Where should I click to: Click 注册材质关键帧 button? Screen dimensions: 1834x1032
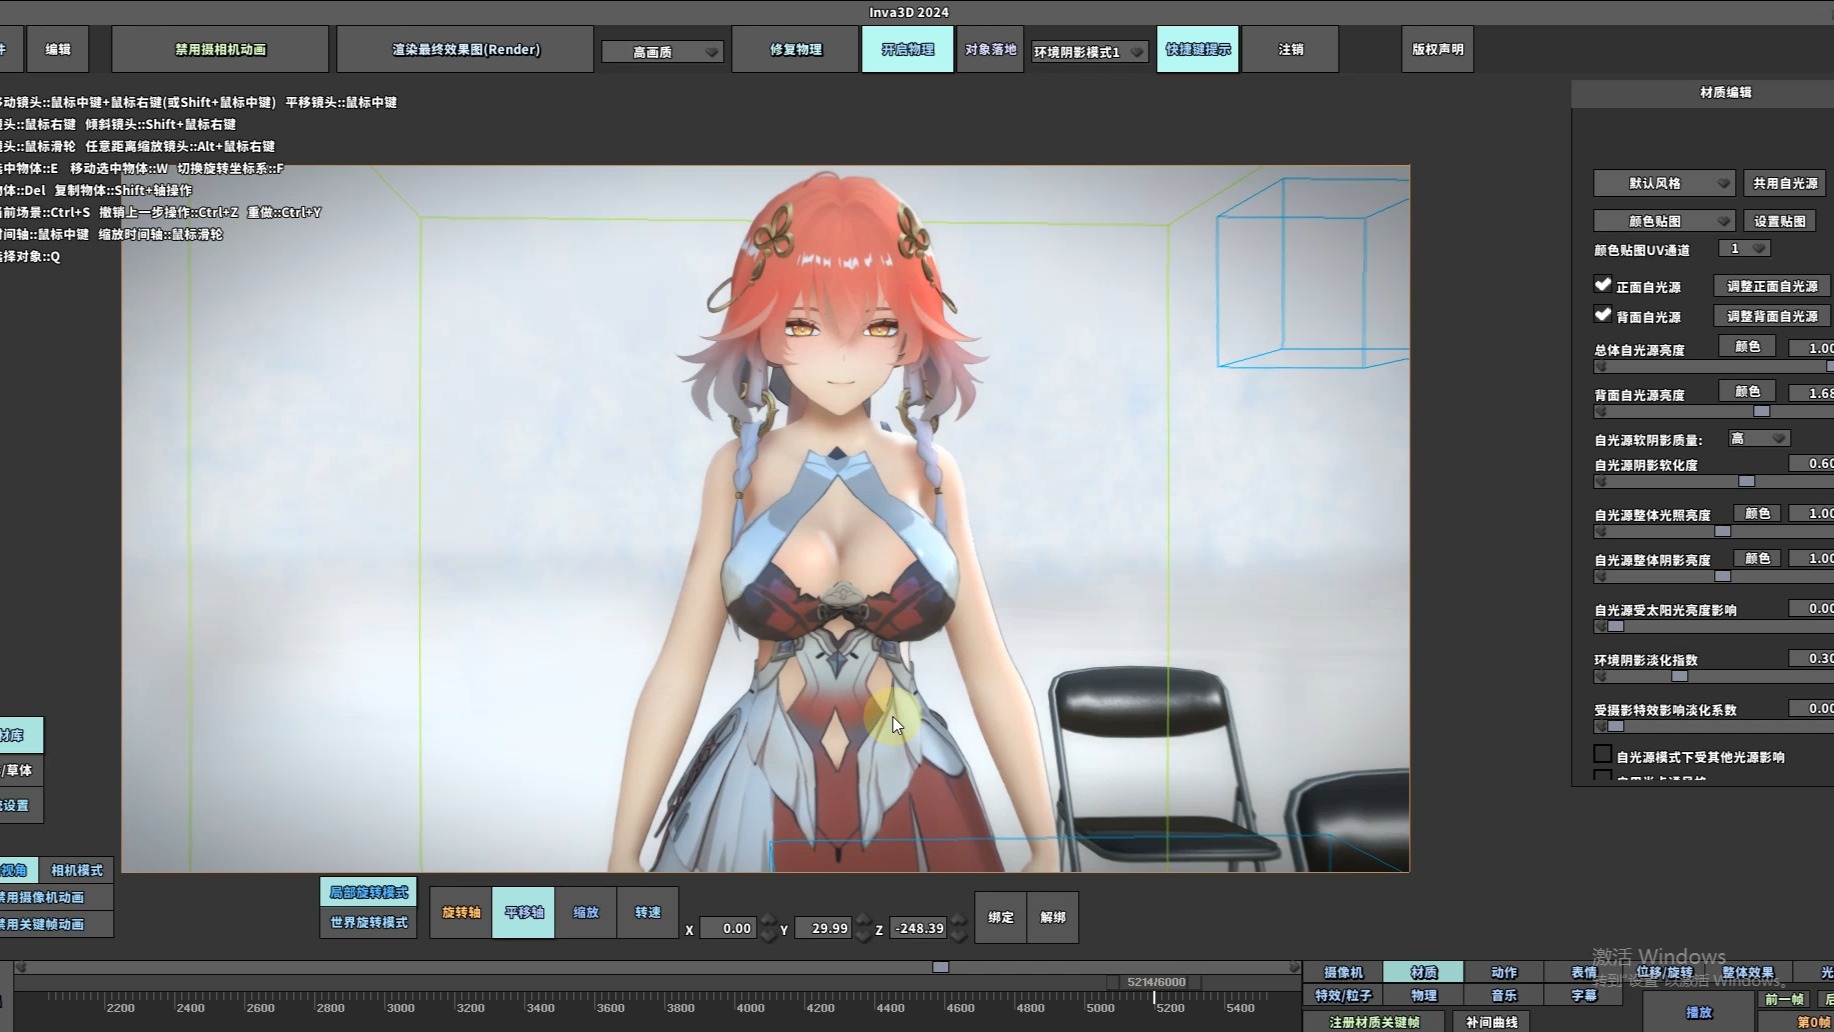click(1374, 1022)
